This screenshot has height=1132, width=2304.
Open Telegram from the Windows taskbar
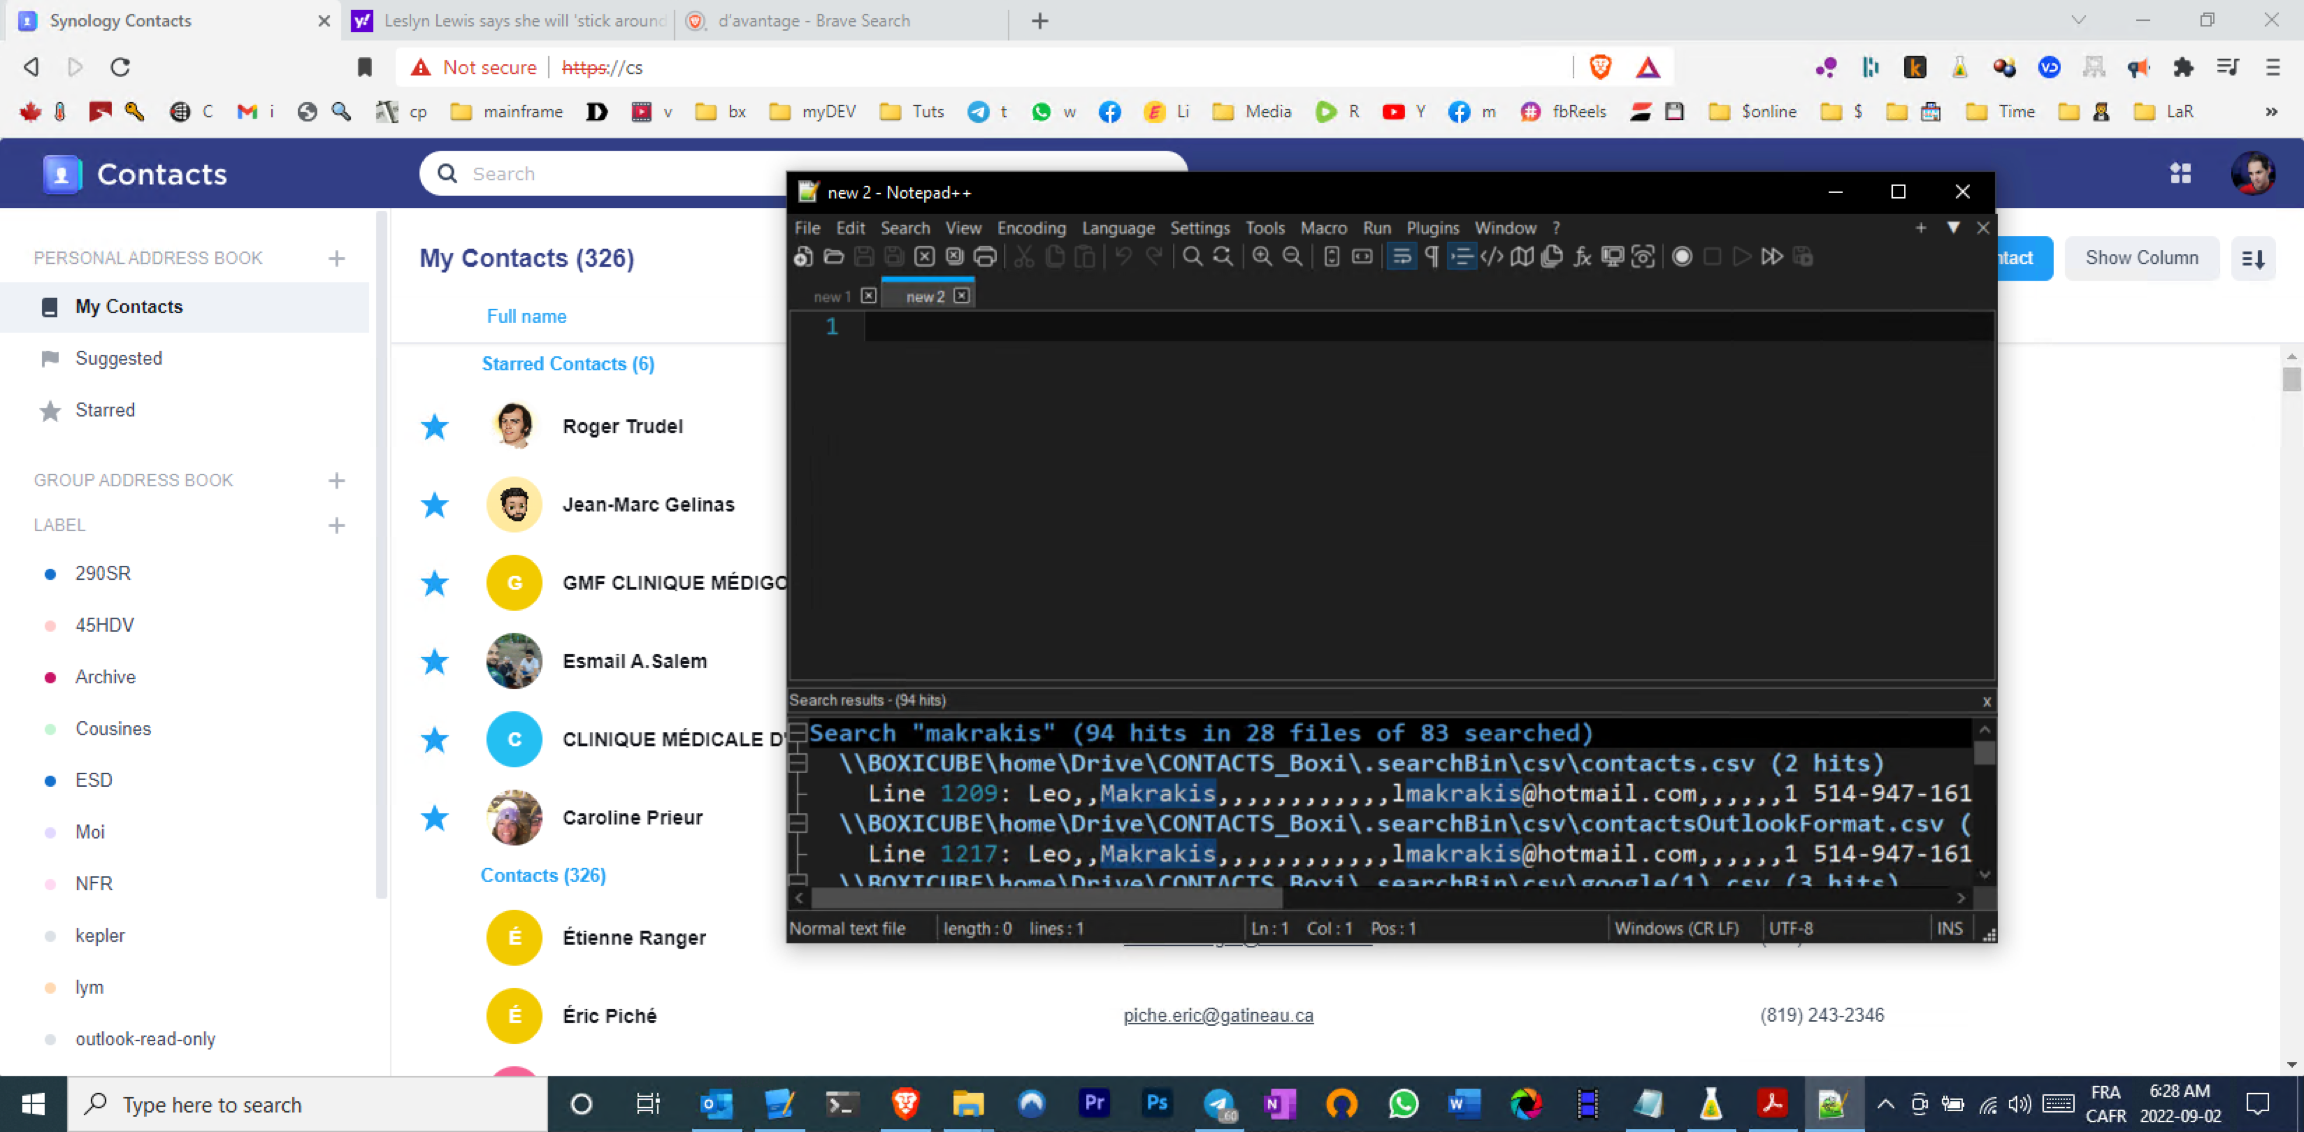1219,1104
